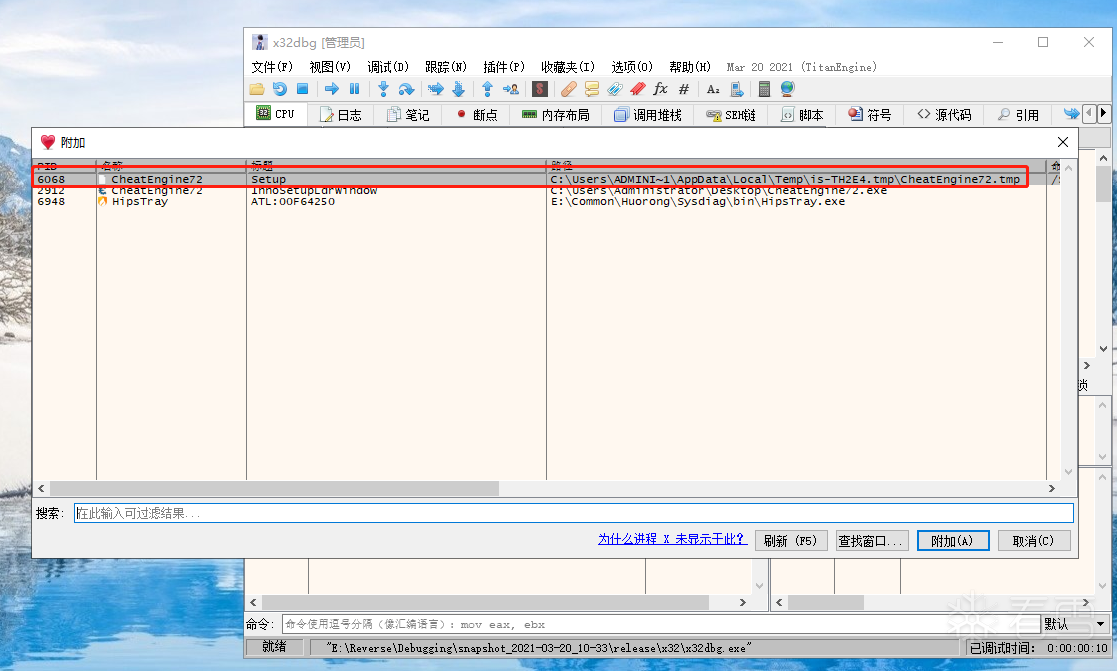1117x671 pixels.
Task: Open the 收藏夹(I) menu
Action: 568,67
